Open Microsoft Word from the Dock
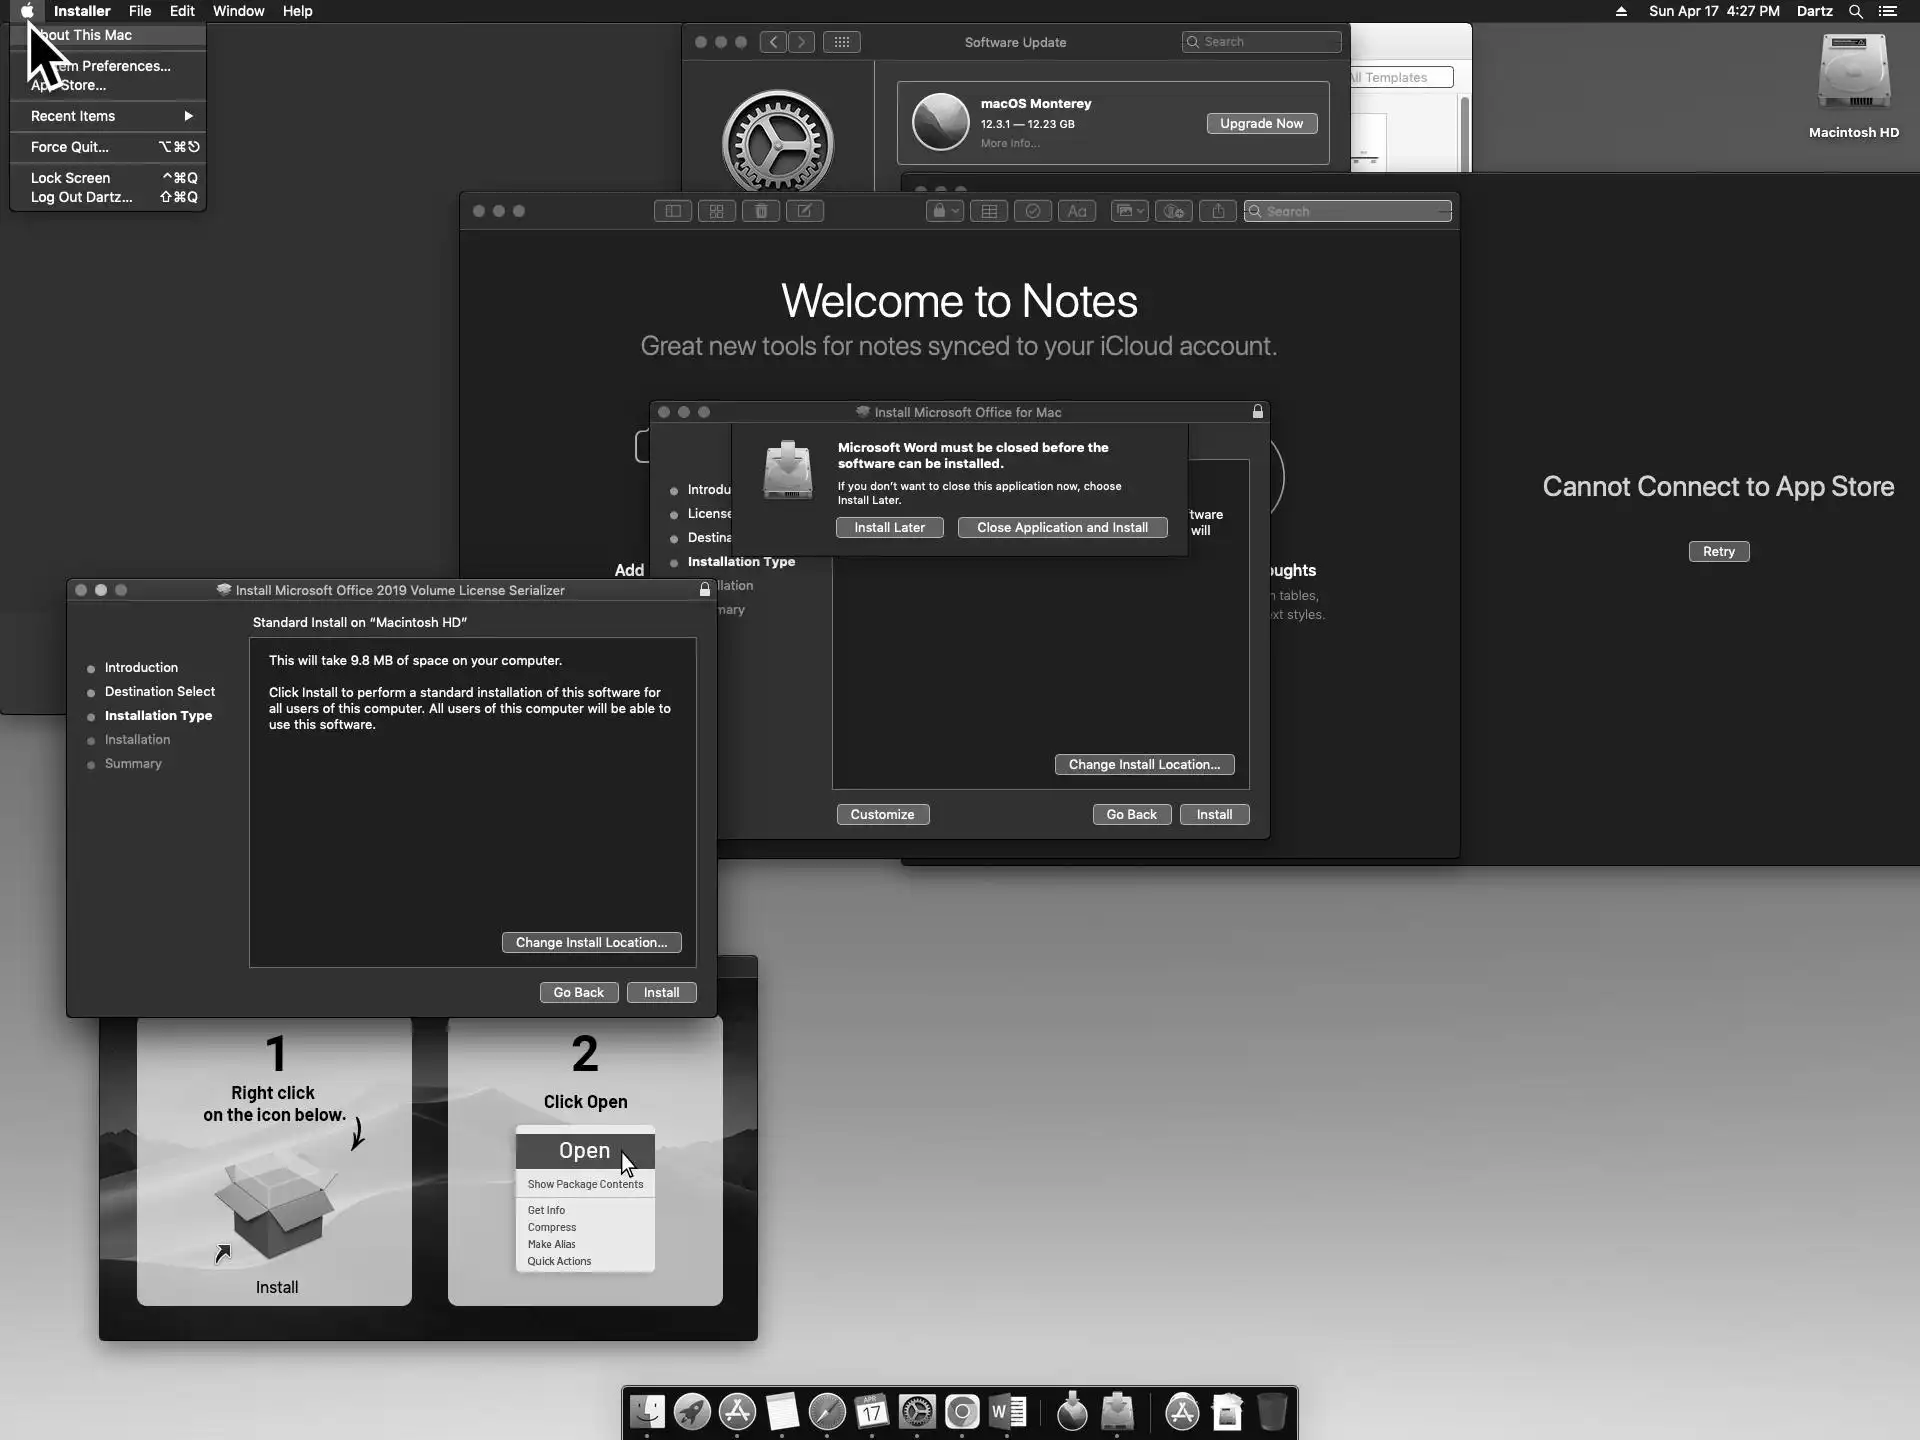1920x1440 pixels. [1008, 1412]
